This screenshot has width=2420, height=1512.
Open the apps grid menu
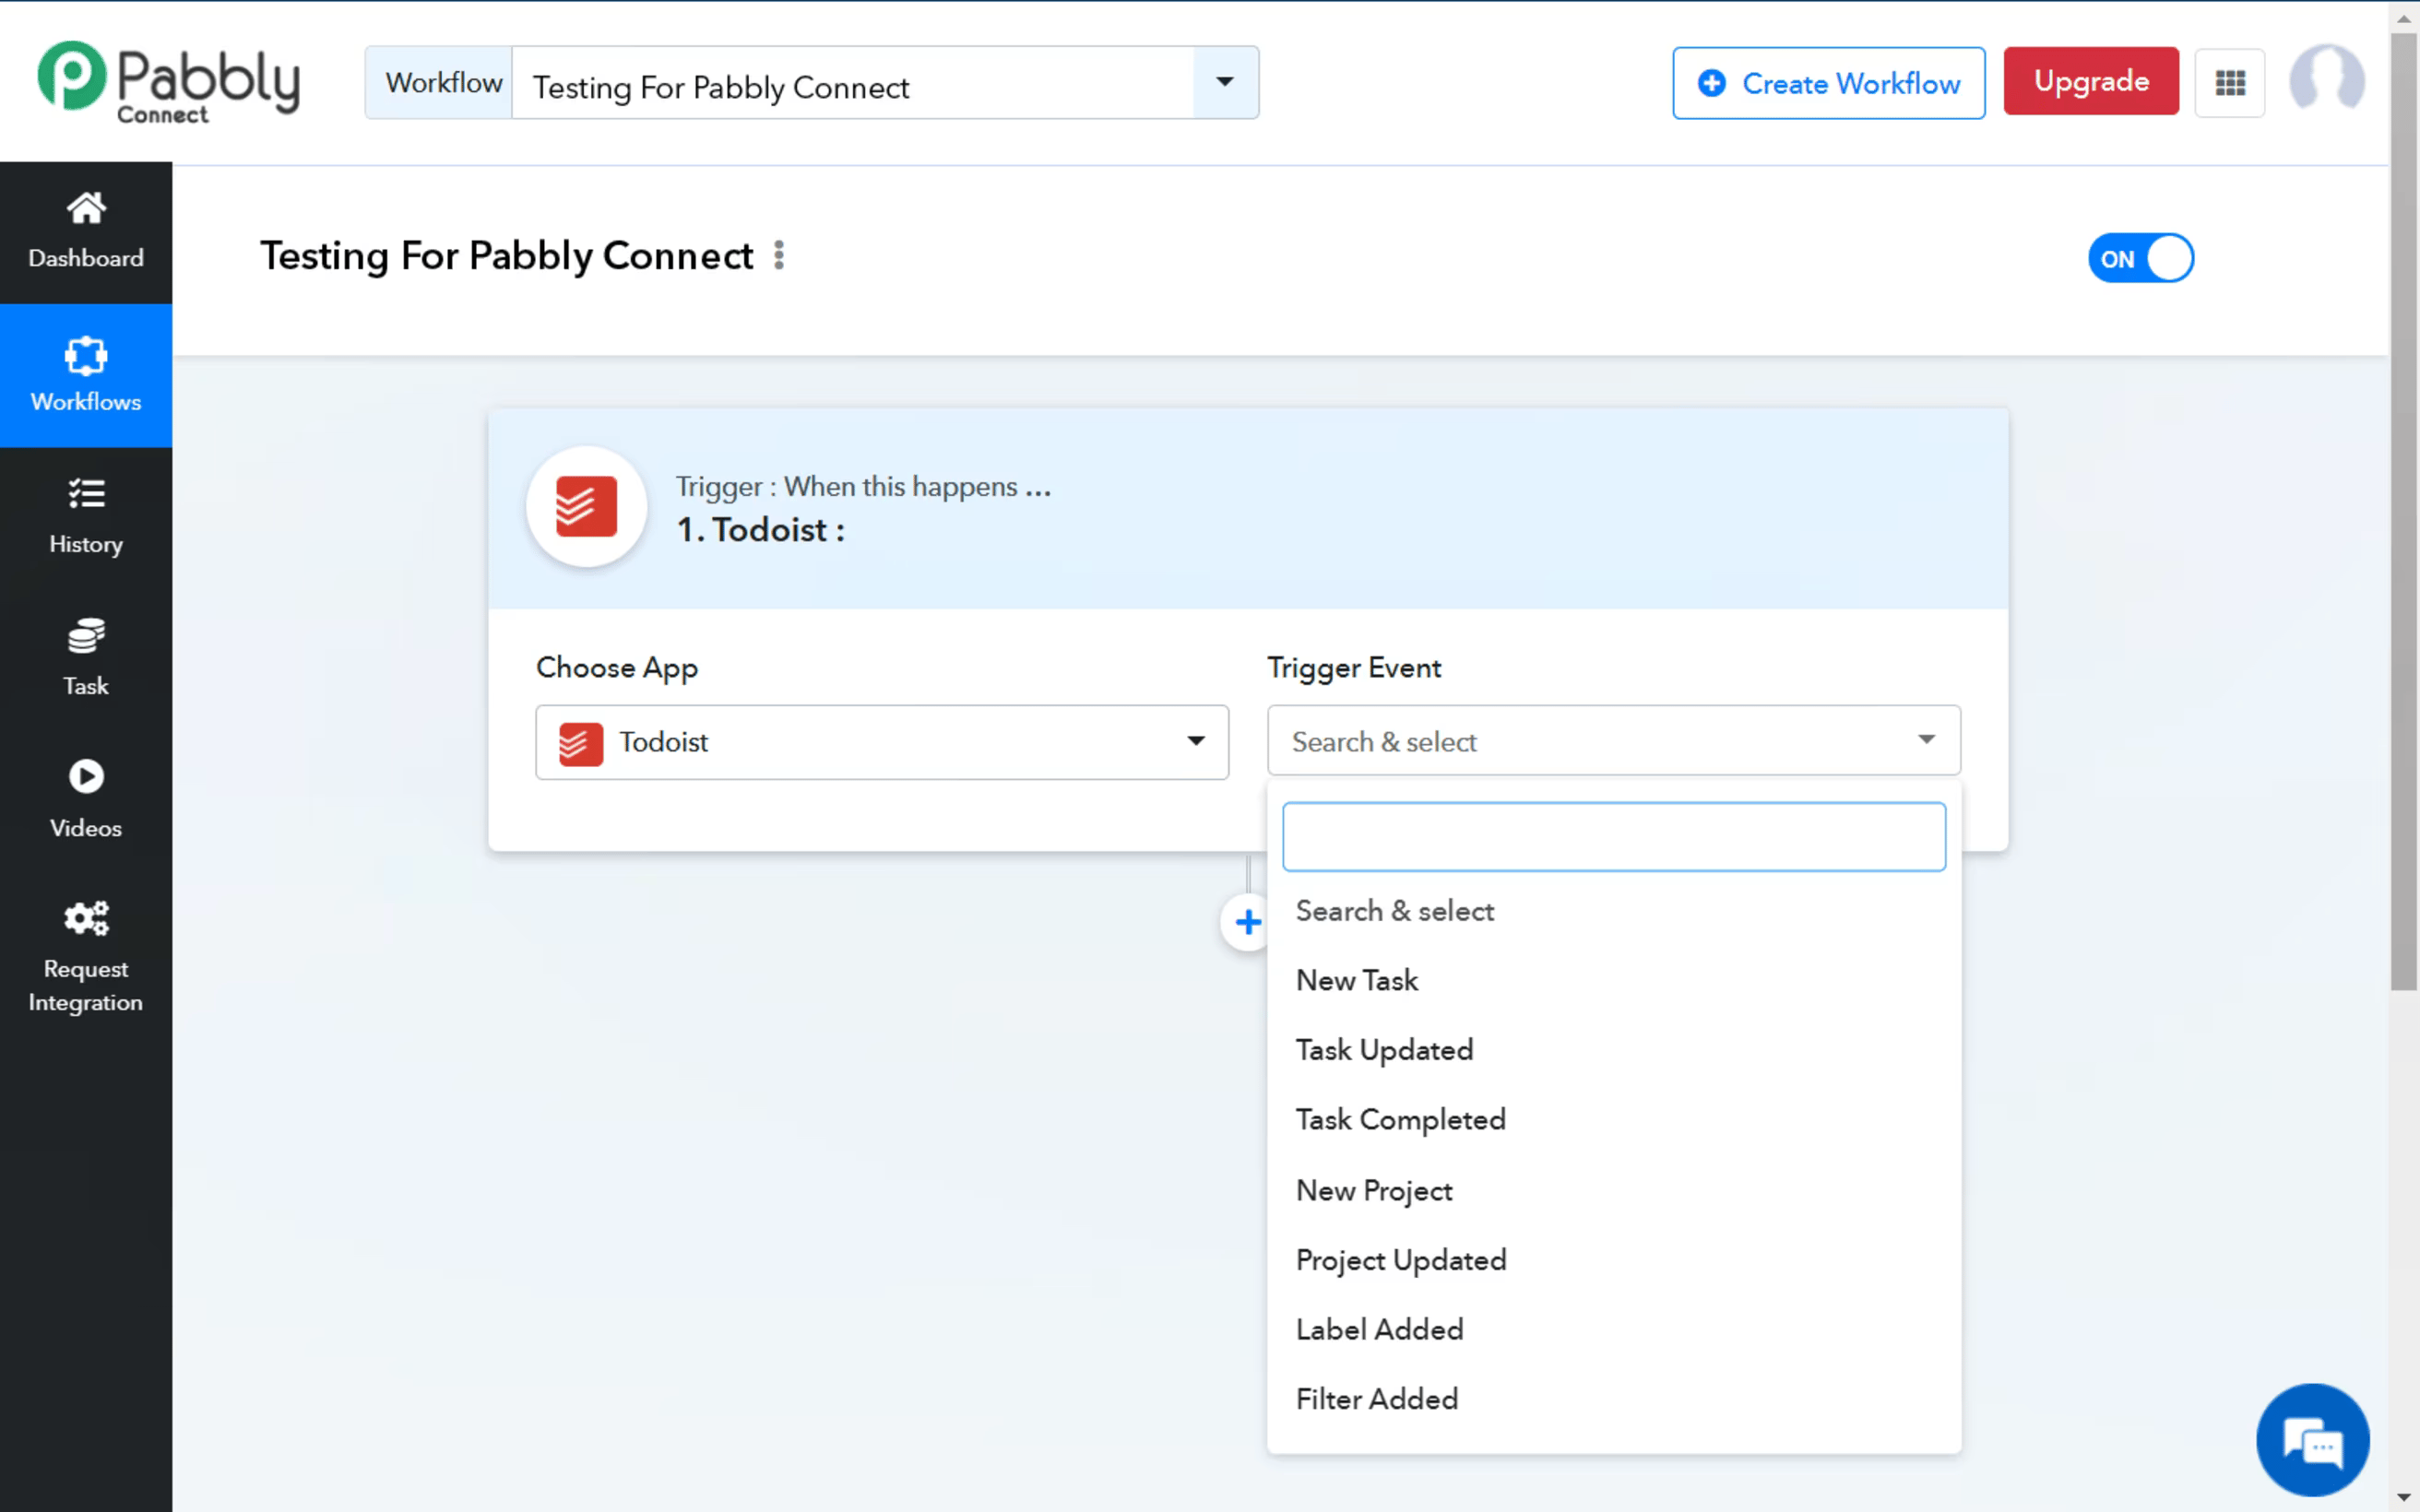pos(2229,83)
